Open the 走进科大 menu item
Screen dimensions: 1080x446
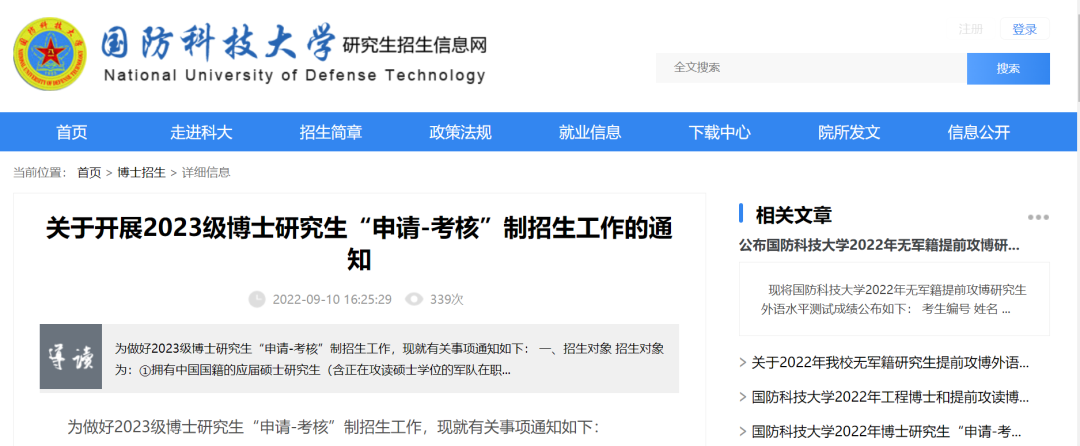[x=202, y=132]
